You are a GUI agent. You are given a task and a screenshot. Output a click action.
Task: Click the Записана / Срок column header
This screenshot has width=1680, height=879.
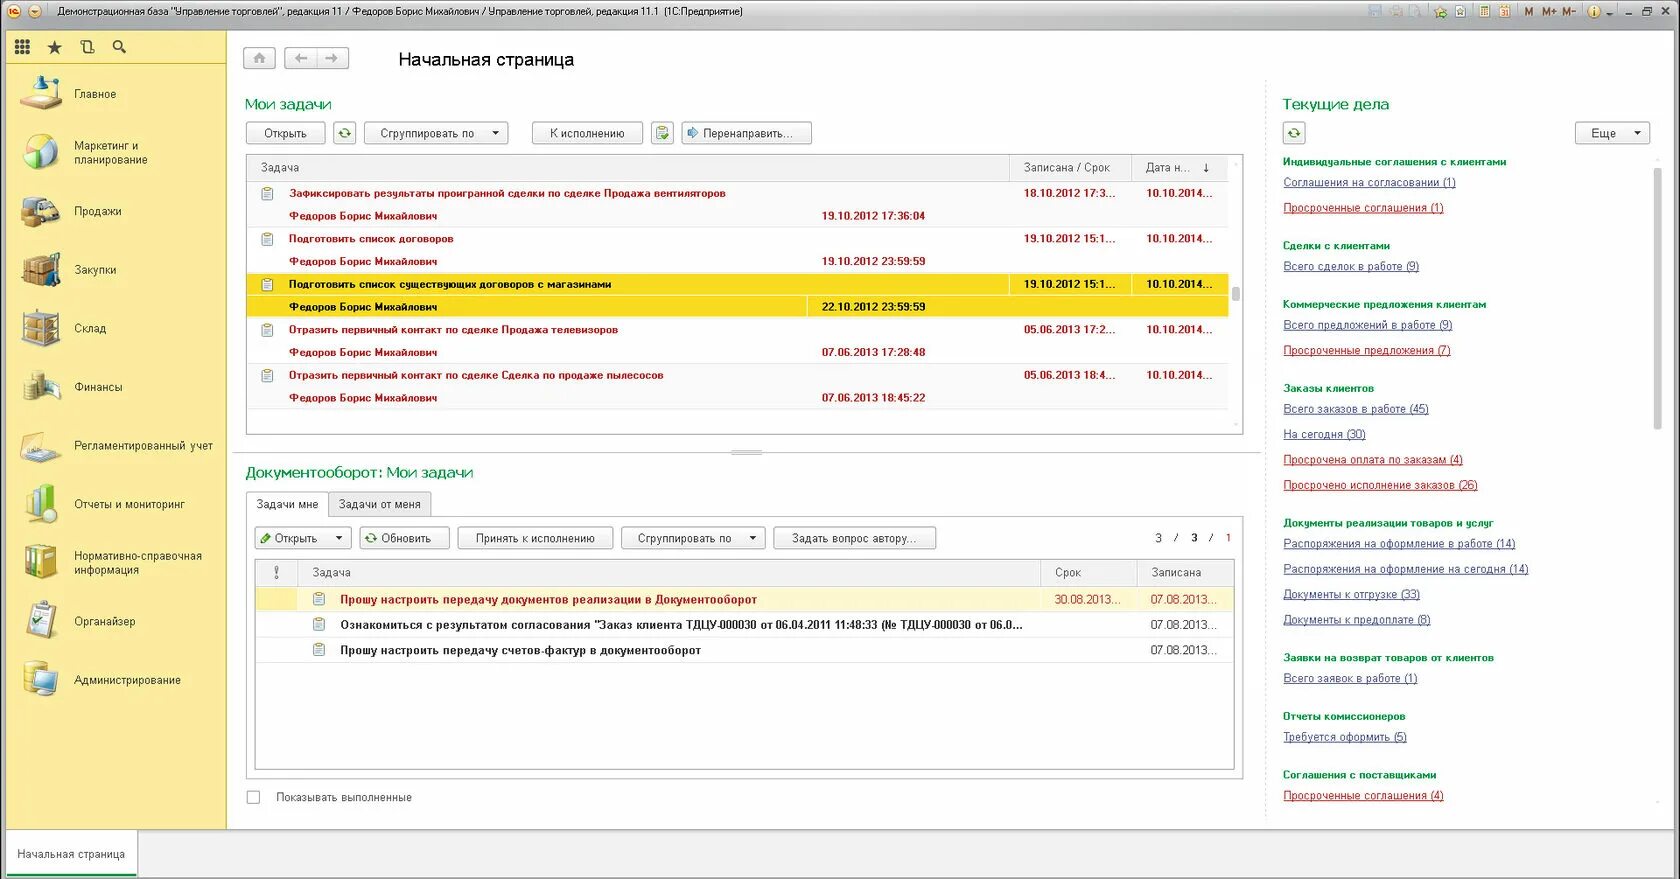click(x=1070, y=168)
